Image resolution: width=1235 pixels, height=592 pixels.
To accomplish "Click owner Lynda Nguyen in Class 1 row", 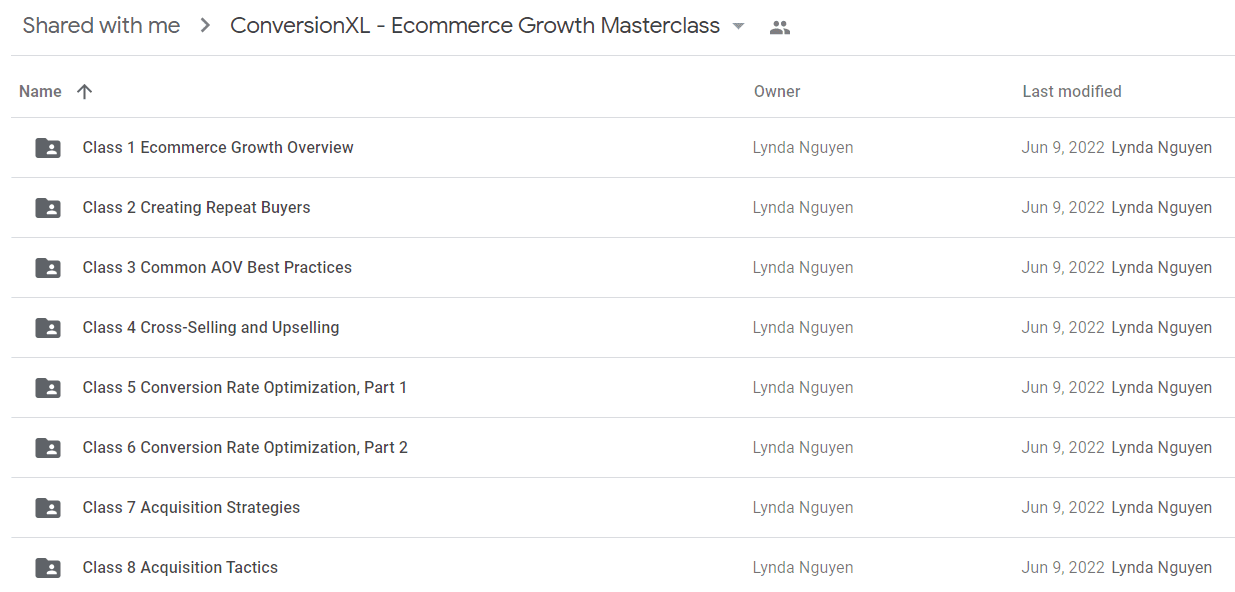I will tap(803, 148).
